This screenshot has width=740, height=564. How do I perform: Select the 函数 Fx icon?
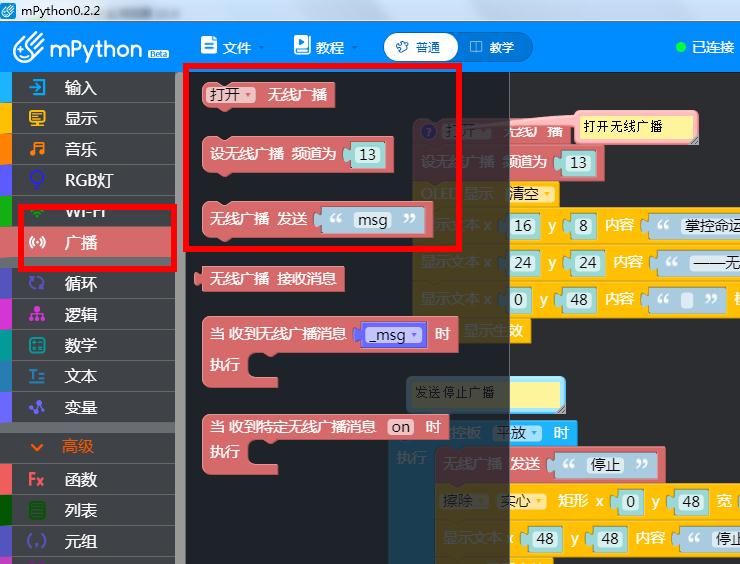(36, 480)
